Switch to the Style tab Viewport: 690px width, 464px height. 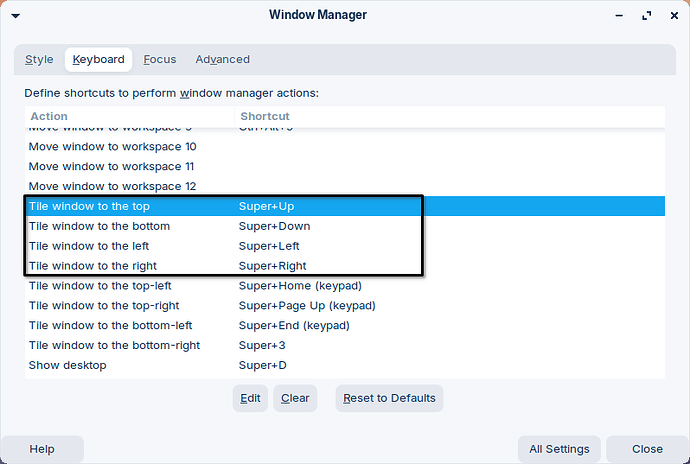[x=40, y=60]
